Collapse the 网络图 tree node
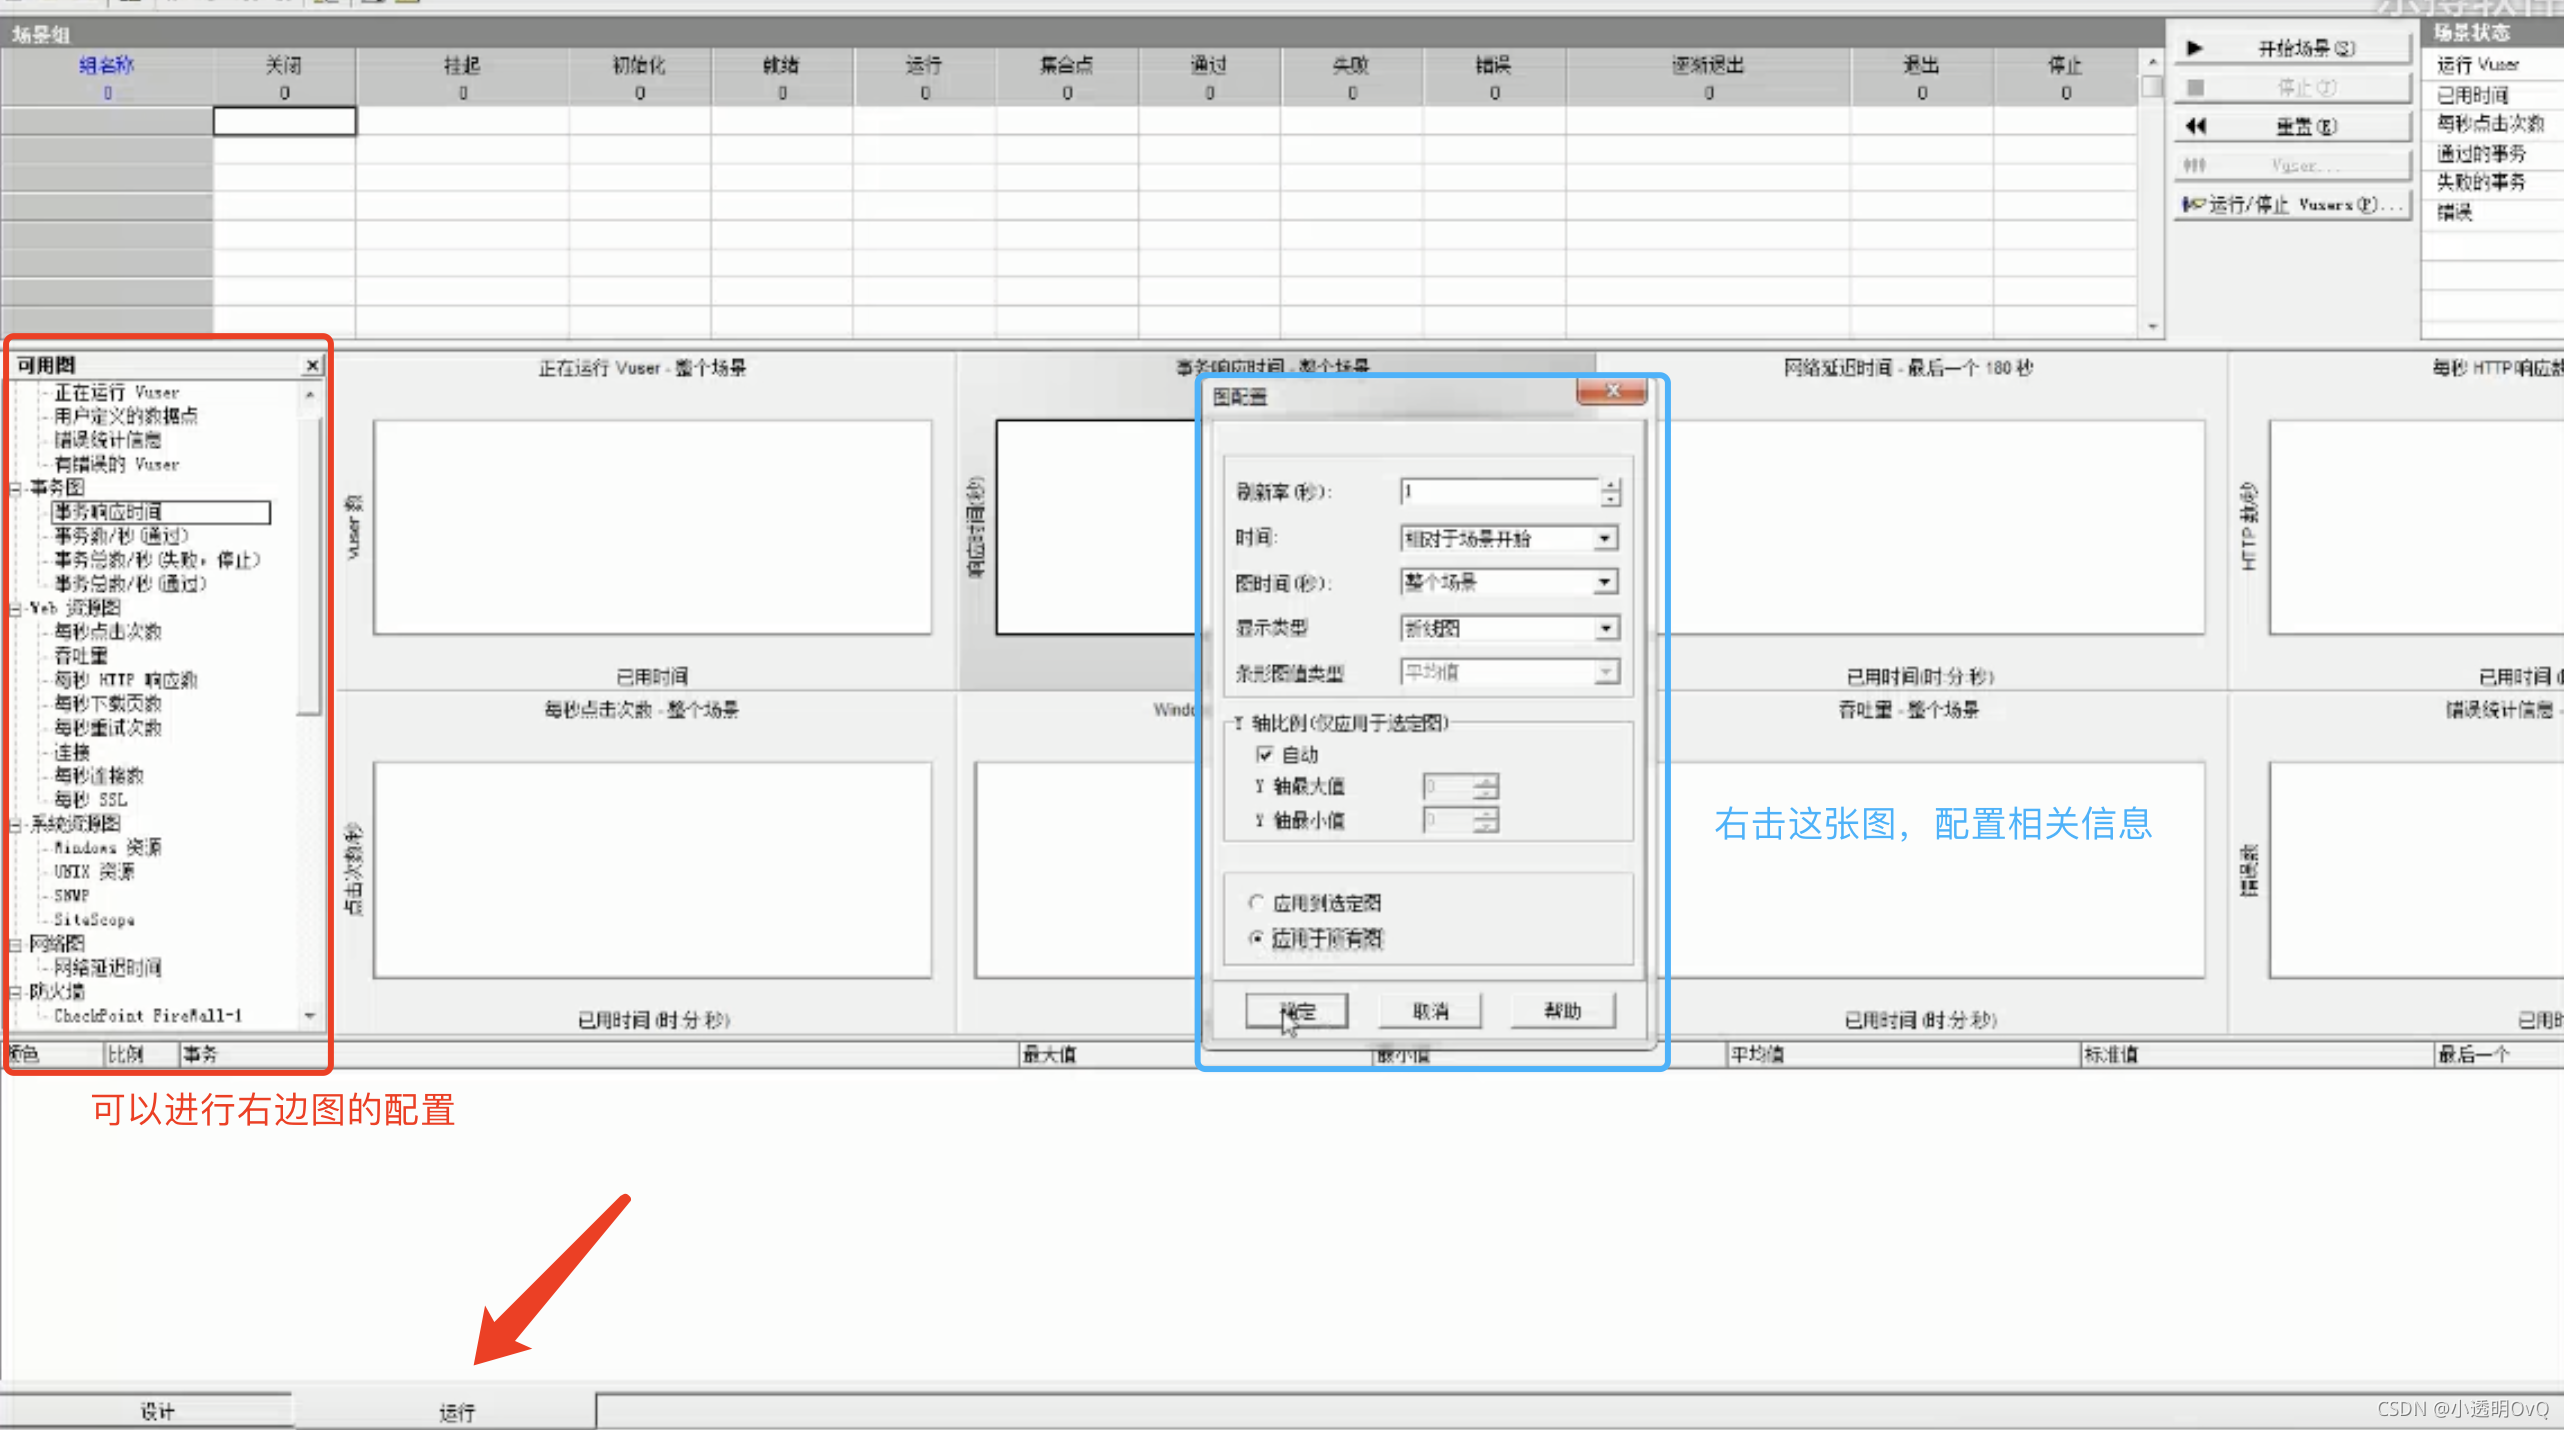The width and height of the screenshot is (2564, 1430). tap(16, 944)
